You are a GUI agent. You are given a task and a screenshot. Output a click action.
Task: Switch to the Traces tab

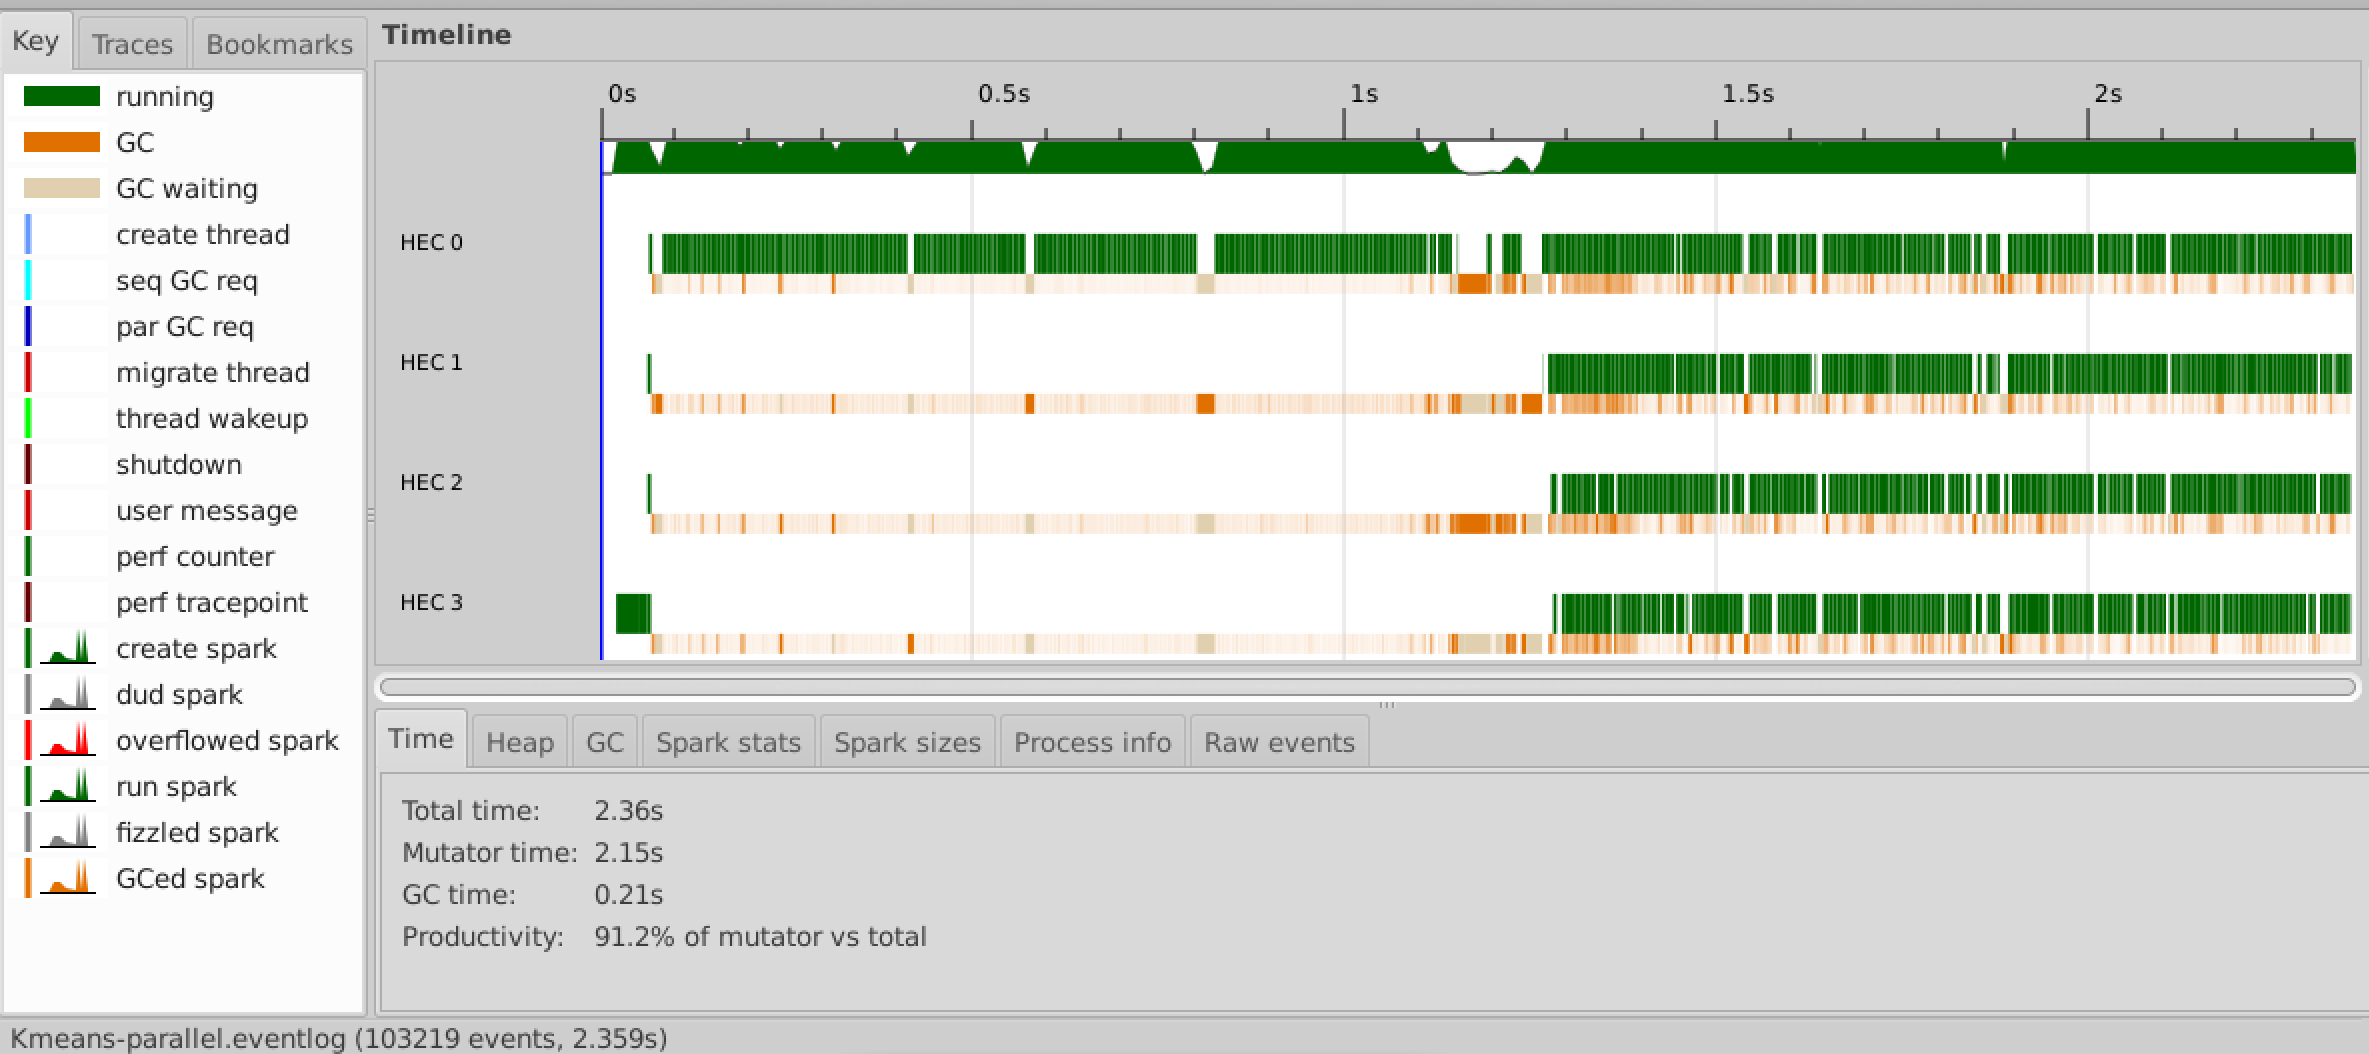tap(132, 44)
